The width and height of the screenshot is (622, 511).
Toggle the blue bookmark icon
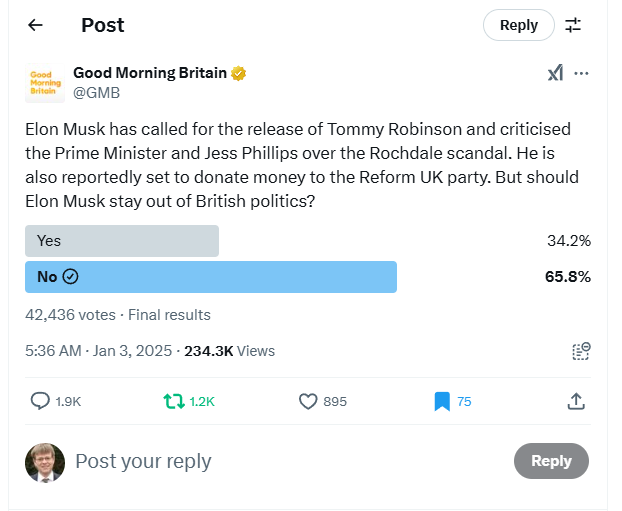[442, 401]
